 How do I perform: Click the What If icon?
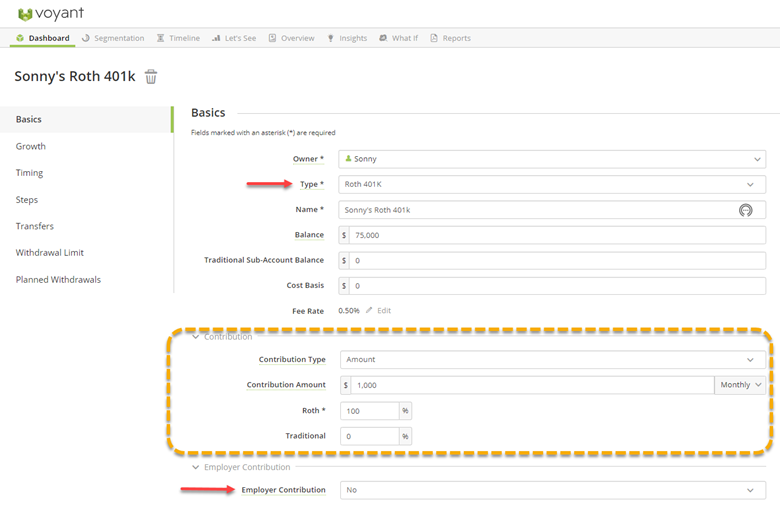click(x=383, y=38)
